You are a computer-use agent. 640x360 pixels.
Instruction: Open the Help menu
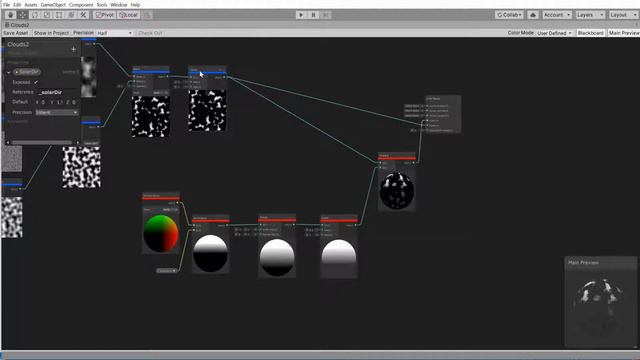135,5
